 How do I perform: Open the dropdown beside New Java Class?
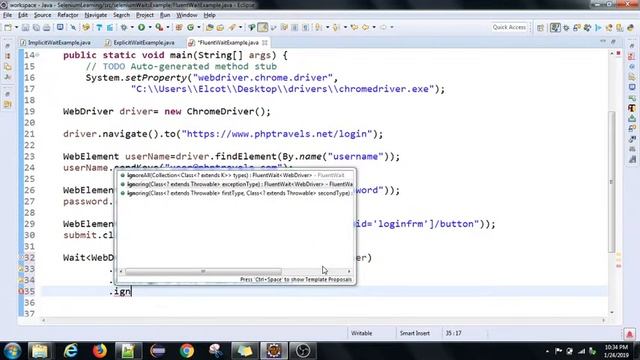[199, 27]
